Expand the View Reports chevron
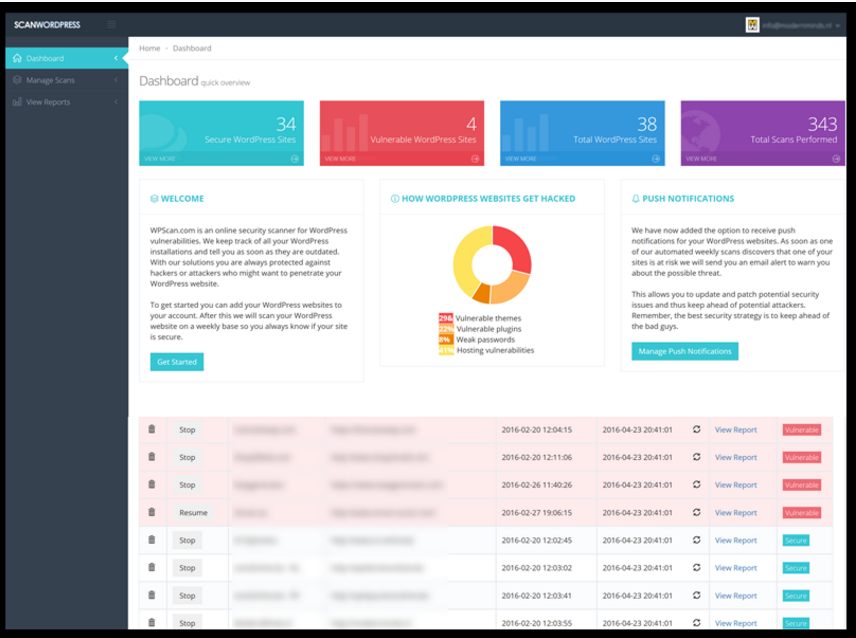Viewport: 856px width, 638px height. [116, 102]
